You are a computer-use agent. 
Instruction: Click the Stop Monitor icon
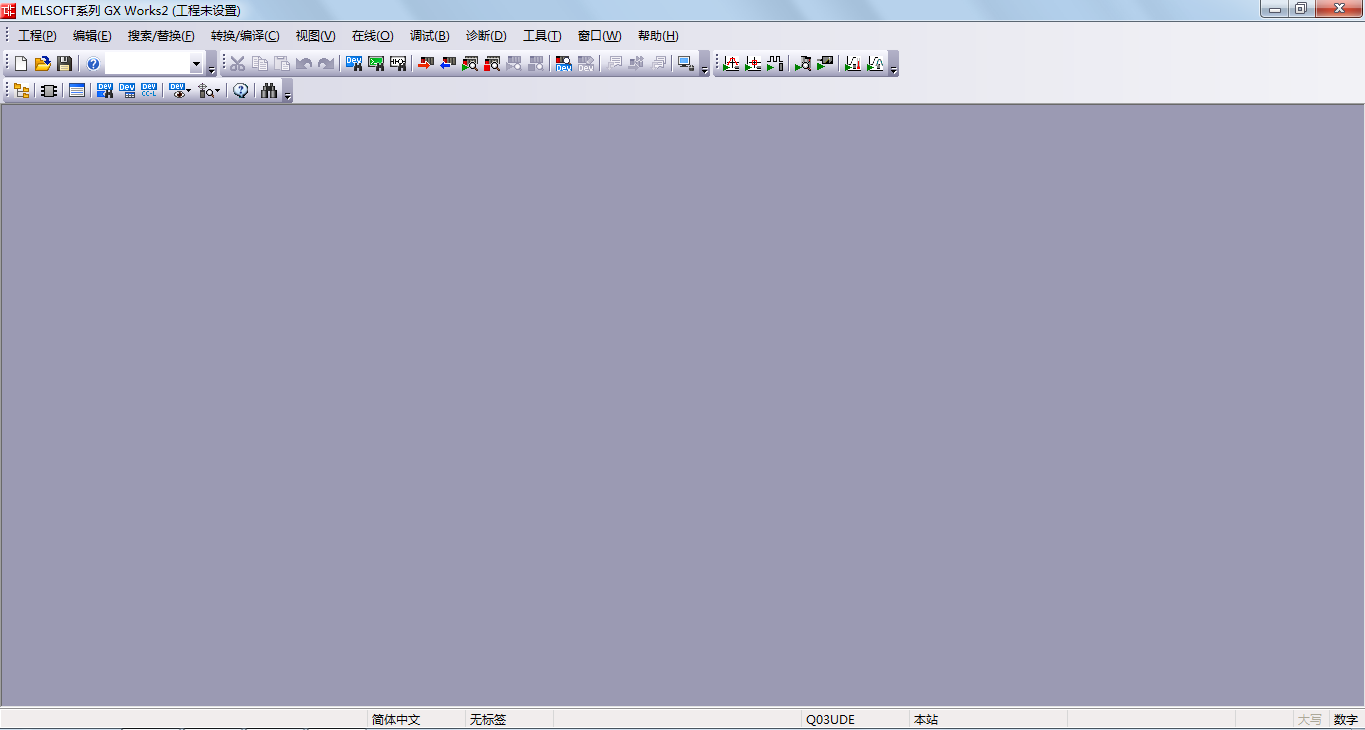(x=491, y=64)
